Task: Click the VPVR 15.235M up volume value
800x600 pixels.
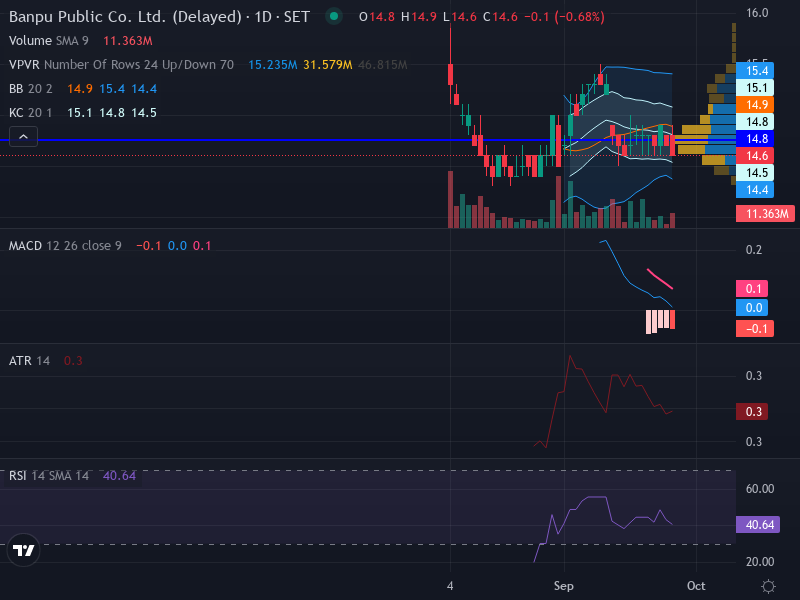Action: (272, 65)
